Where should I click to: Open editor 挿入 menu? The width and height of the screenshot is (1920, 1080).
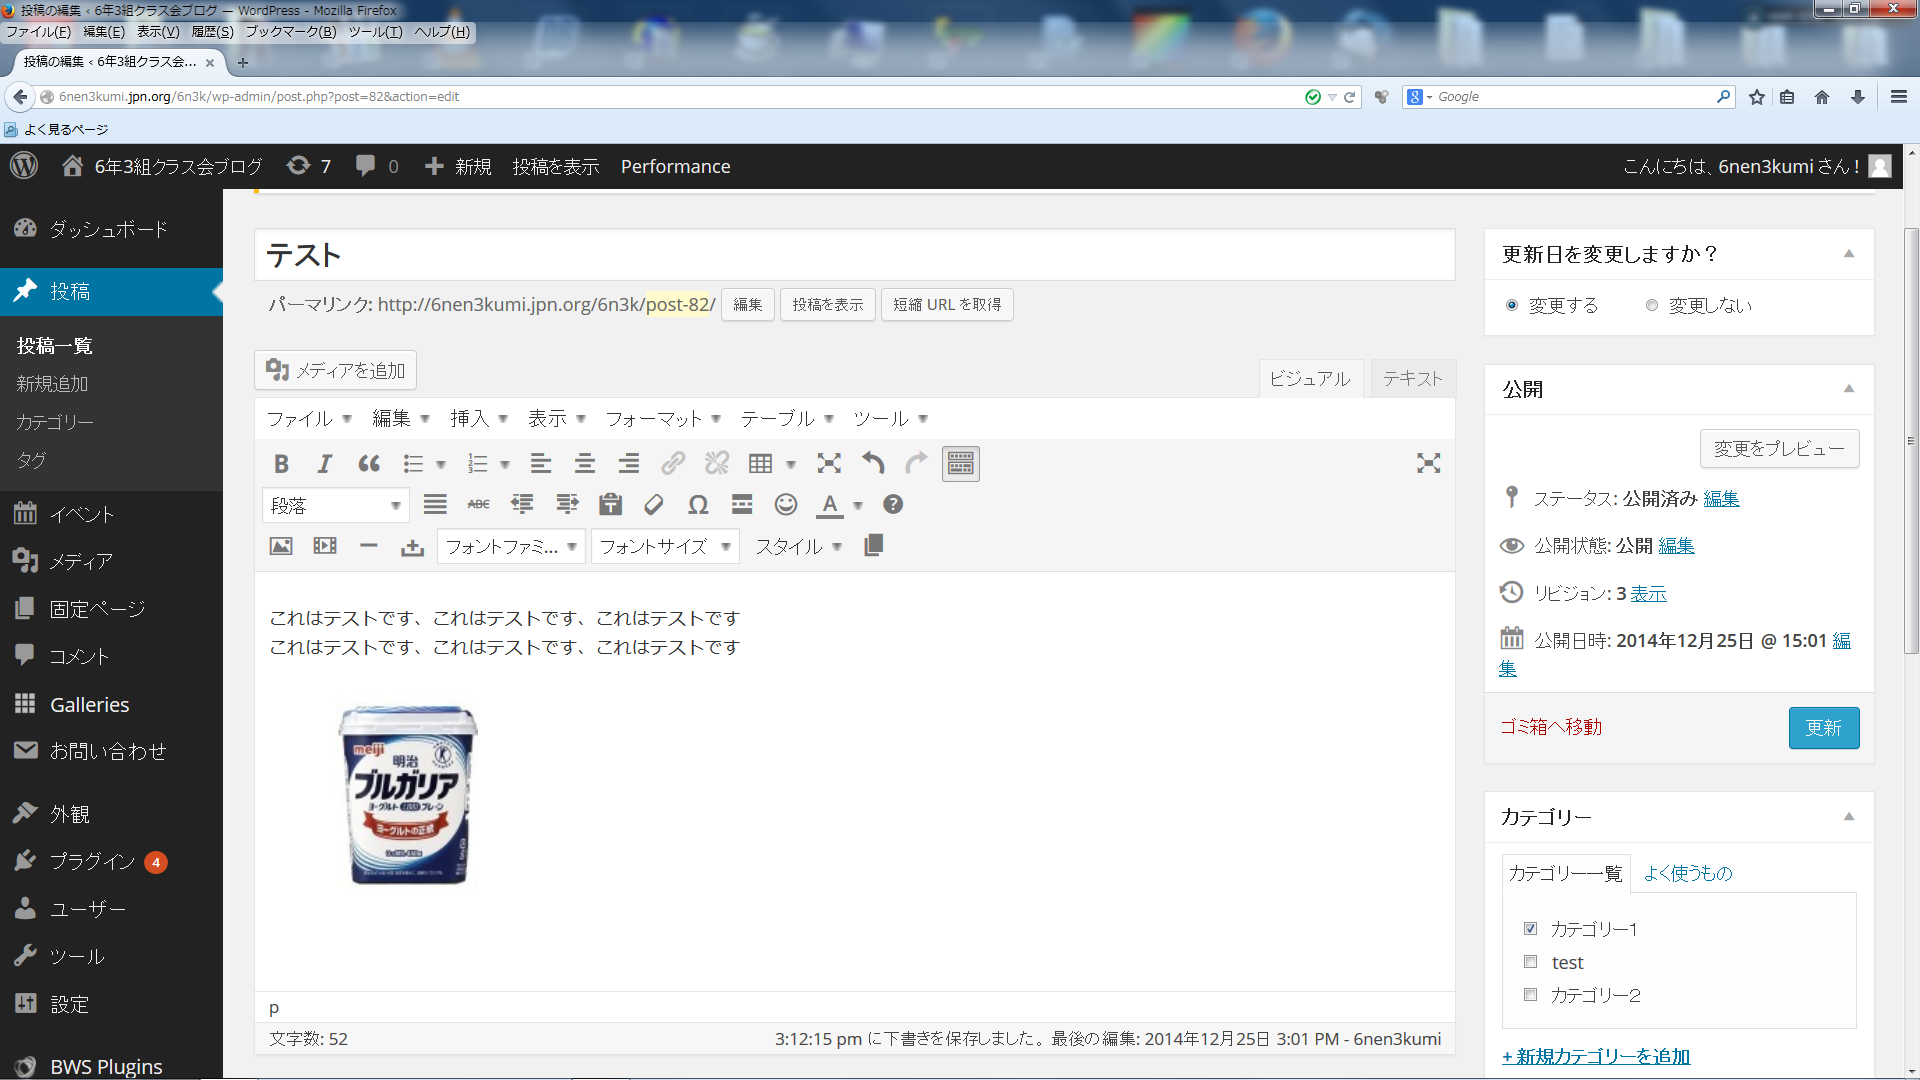pyautogui.click(x=479, y=418)
